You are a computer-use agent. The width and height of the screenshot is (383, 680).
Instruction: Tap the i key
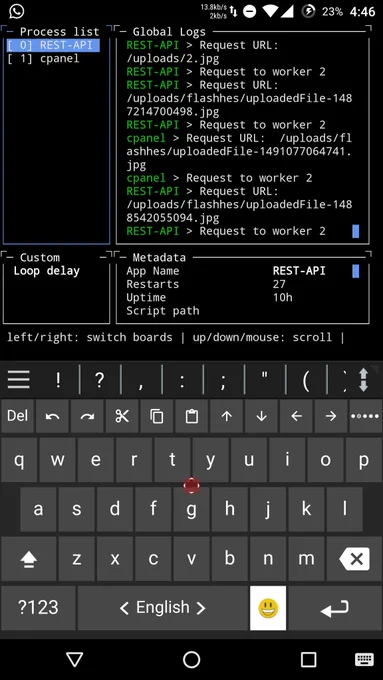[x=287, y=460]
